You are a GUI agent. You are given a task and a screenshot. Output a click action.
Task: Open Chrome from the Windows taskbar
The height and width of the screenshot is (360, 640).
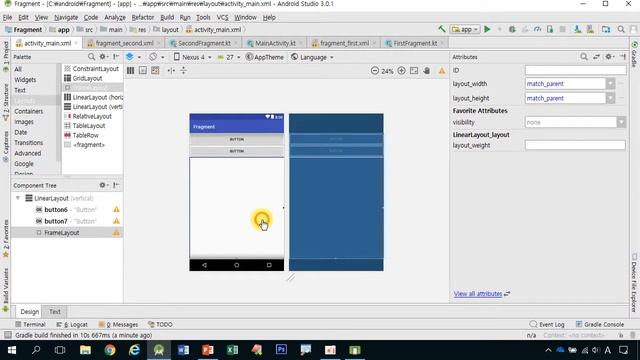110,350
